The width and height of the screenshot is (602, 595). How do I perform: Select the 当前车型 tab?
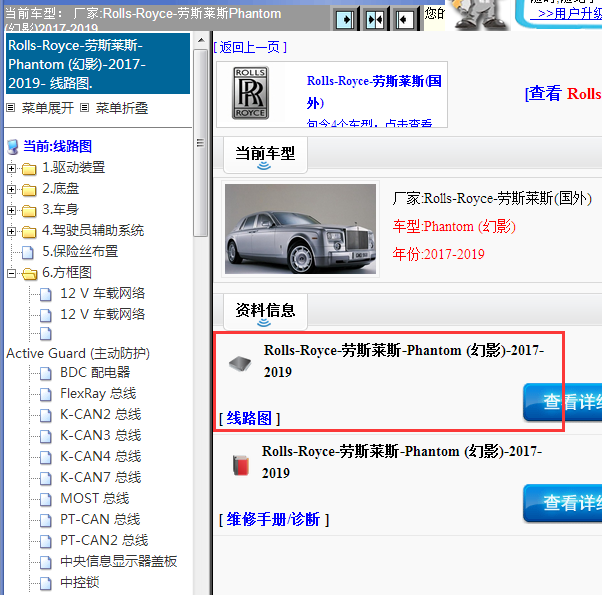265,154
